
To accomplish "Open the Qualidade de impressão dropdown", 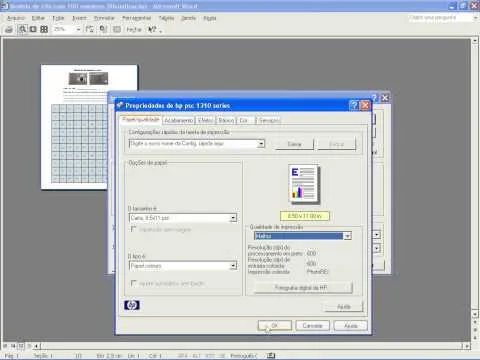I will point(347,236).
